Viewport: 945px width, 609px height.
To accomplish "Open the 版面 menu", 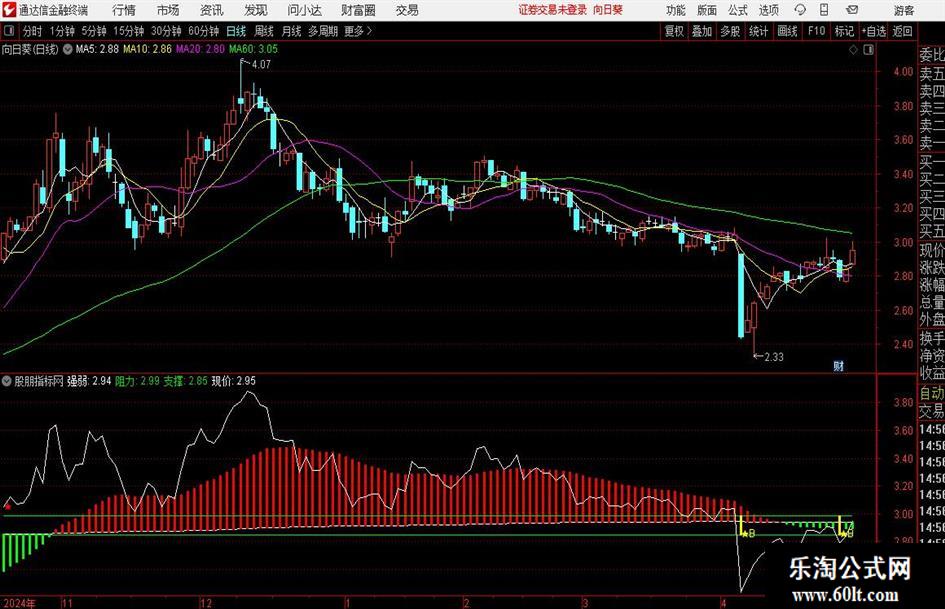I will 707,10.
